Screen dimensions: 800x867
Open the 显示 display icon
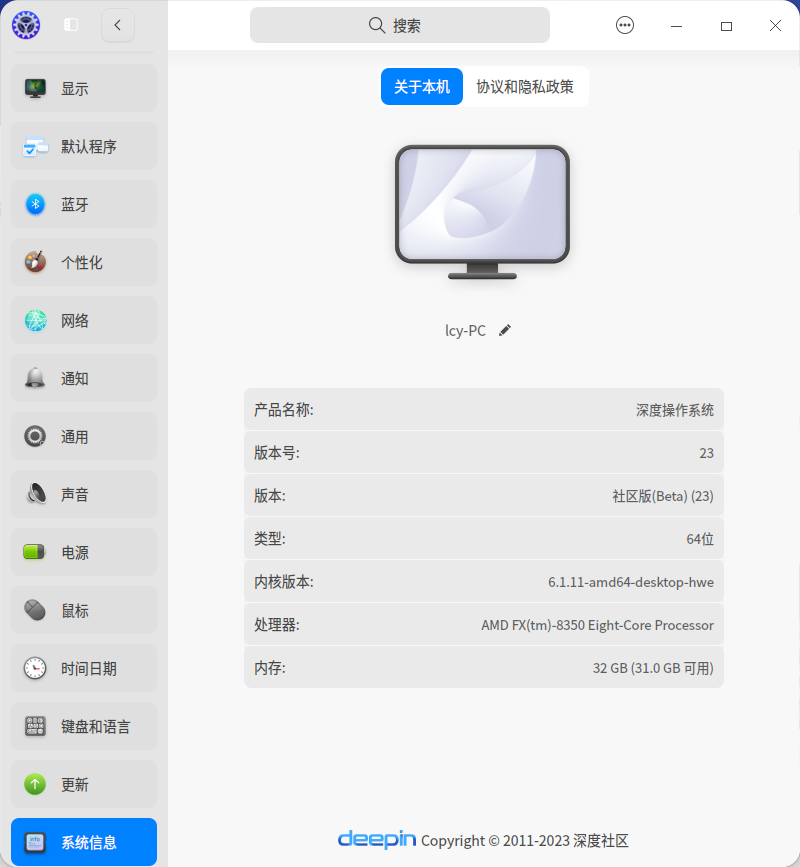(x=35, y=88)
